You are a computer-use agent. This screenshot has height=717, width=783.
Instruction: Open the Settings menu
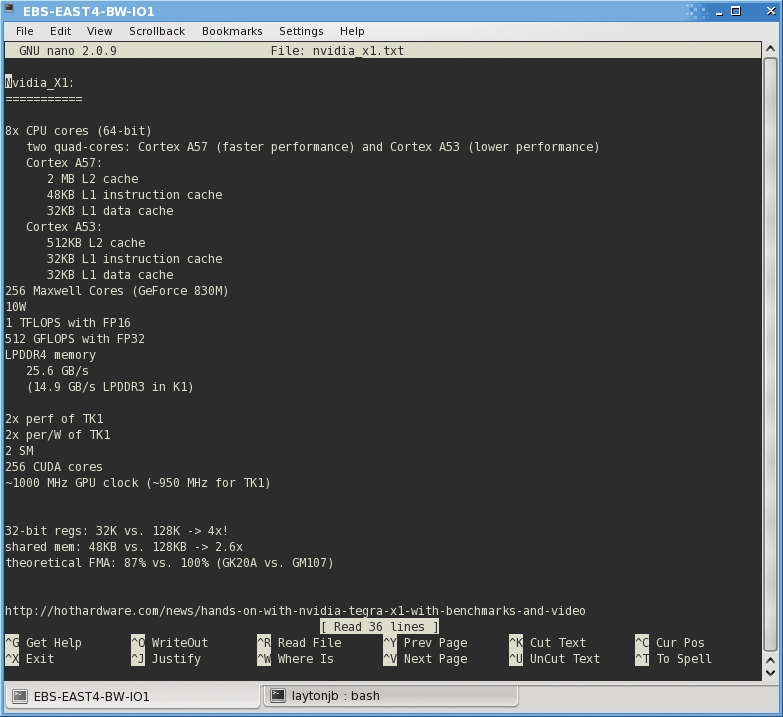(x=301, y=31)
